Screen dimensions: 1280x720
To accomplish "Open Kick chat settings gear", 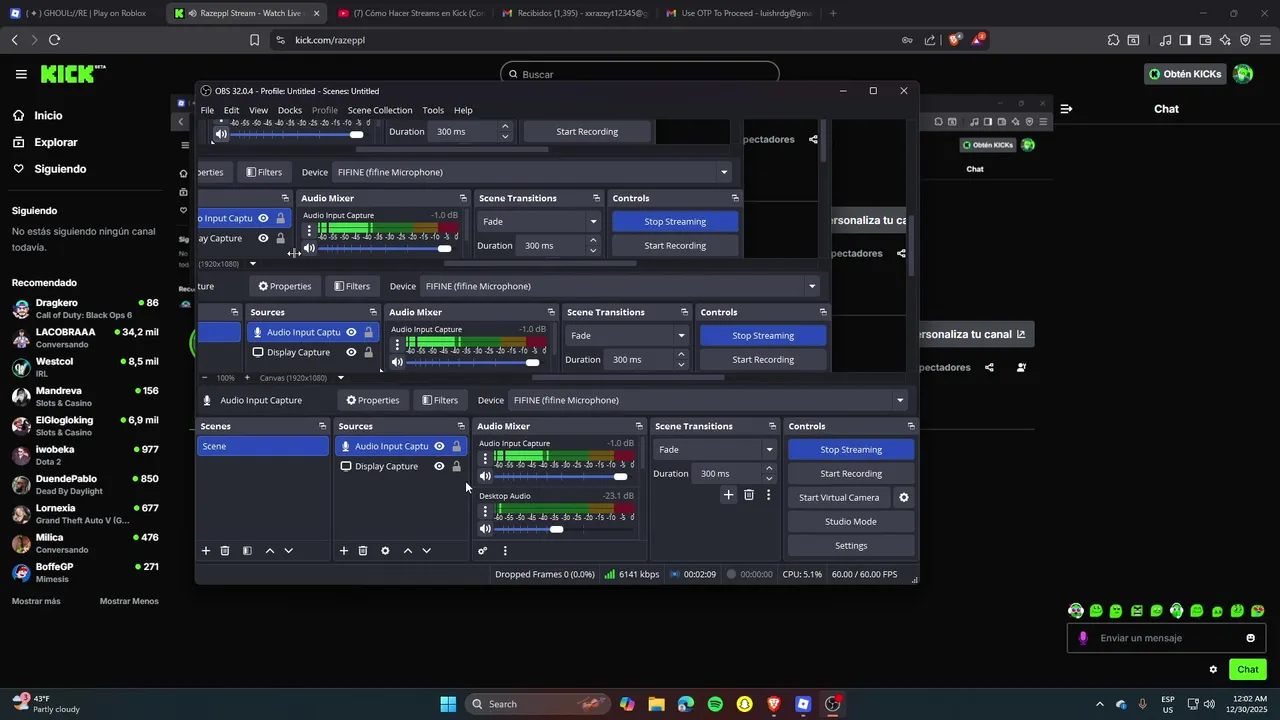I will tap(1213, 670).
